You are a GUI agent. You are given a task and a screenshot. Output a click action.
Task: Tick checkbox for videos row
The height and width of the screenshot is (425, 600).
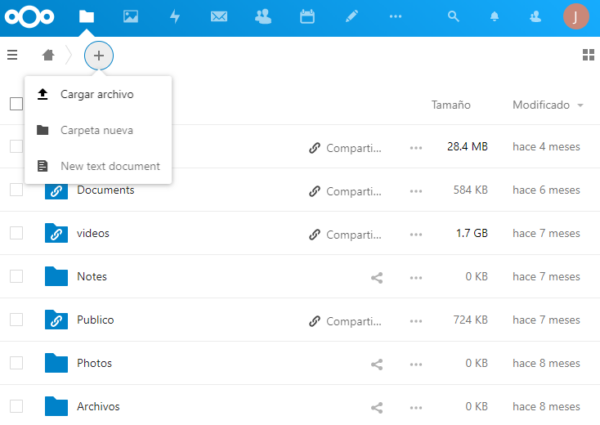point(16,233)
